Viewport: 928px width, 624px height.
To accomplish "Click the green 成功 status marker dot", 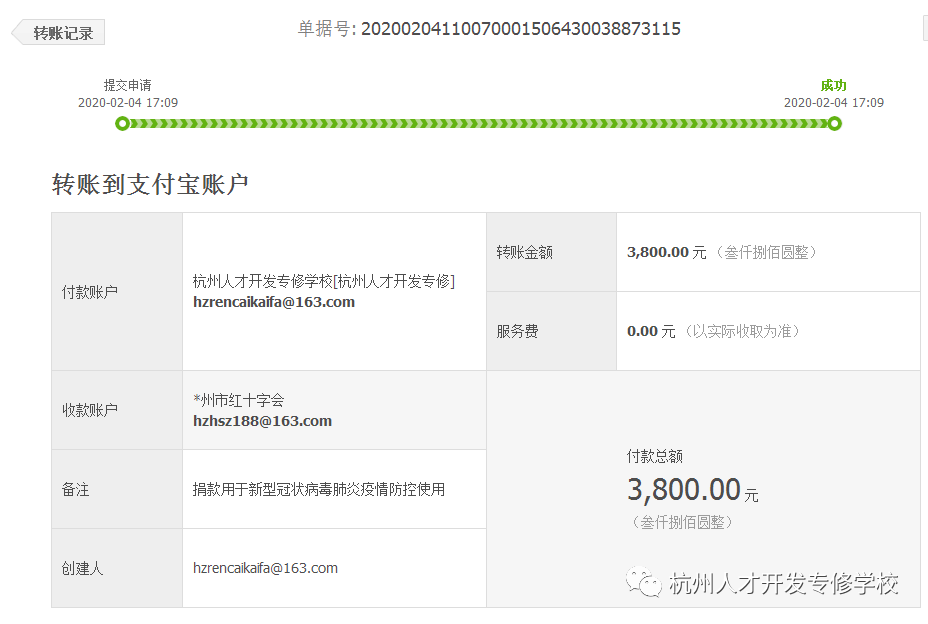I will 835,123.
